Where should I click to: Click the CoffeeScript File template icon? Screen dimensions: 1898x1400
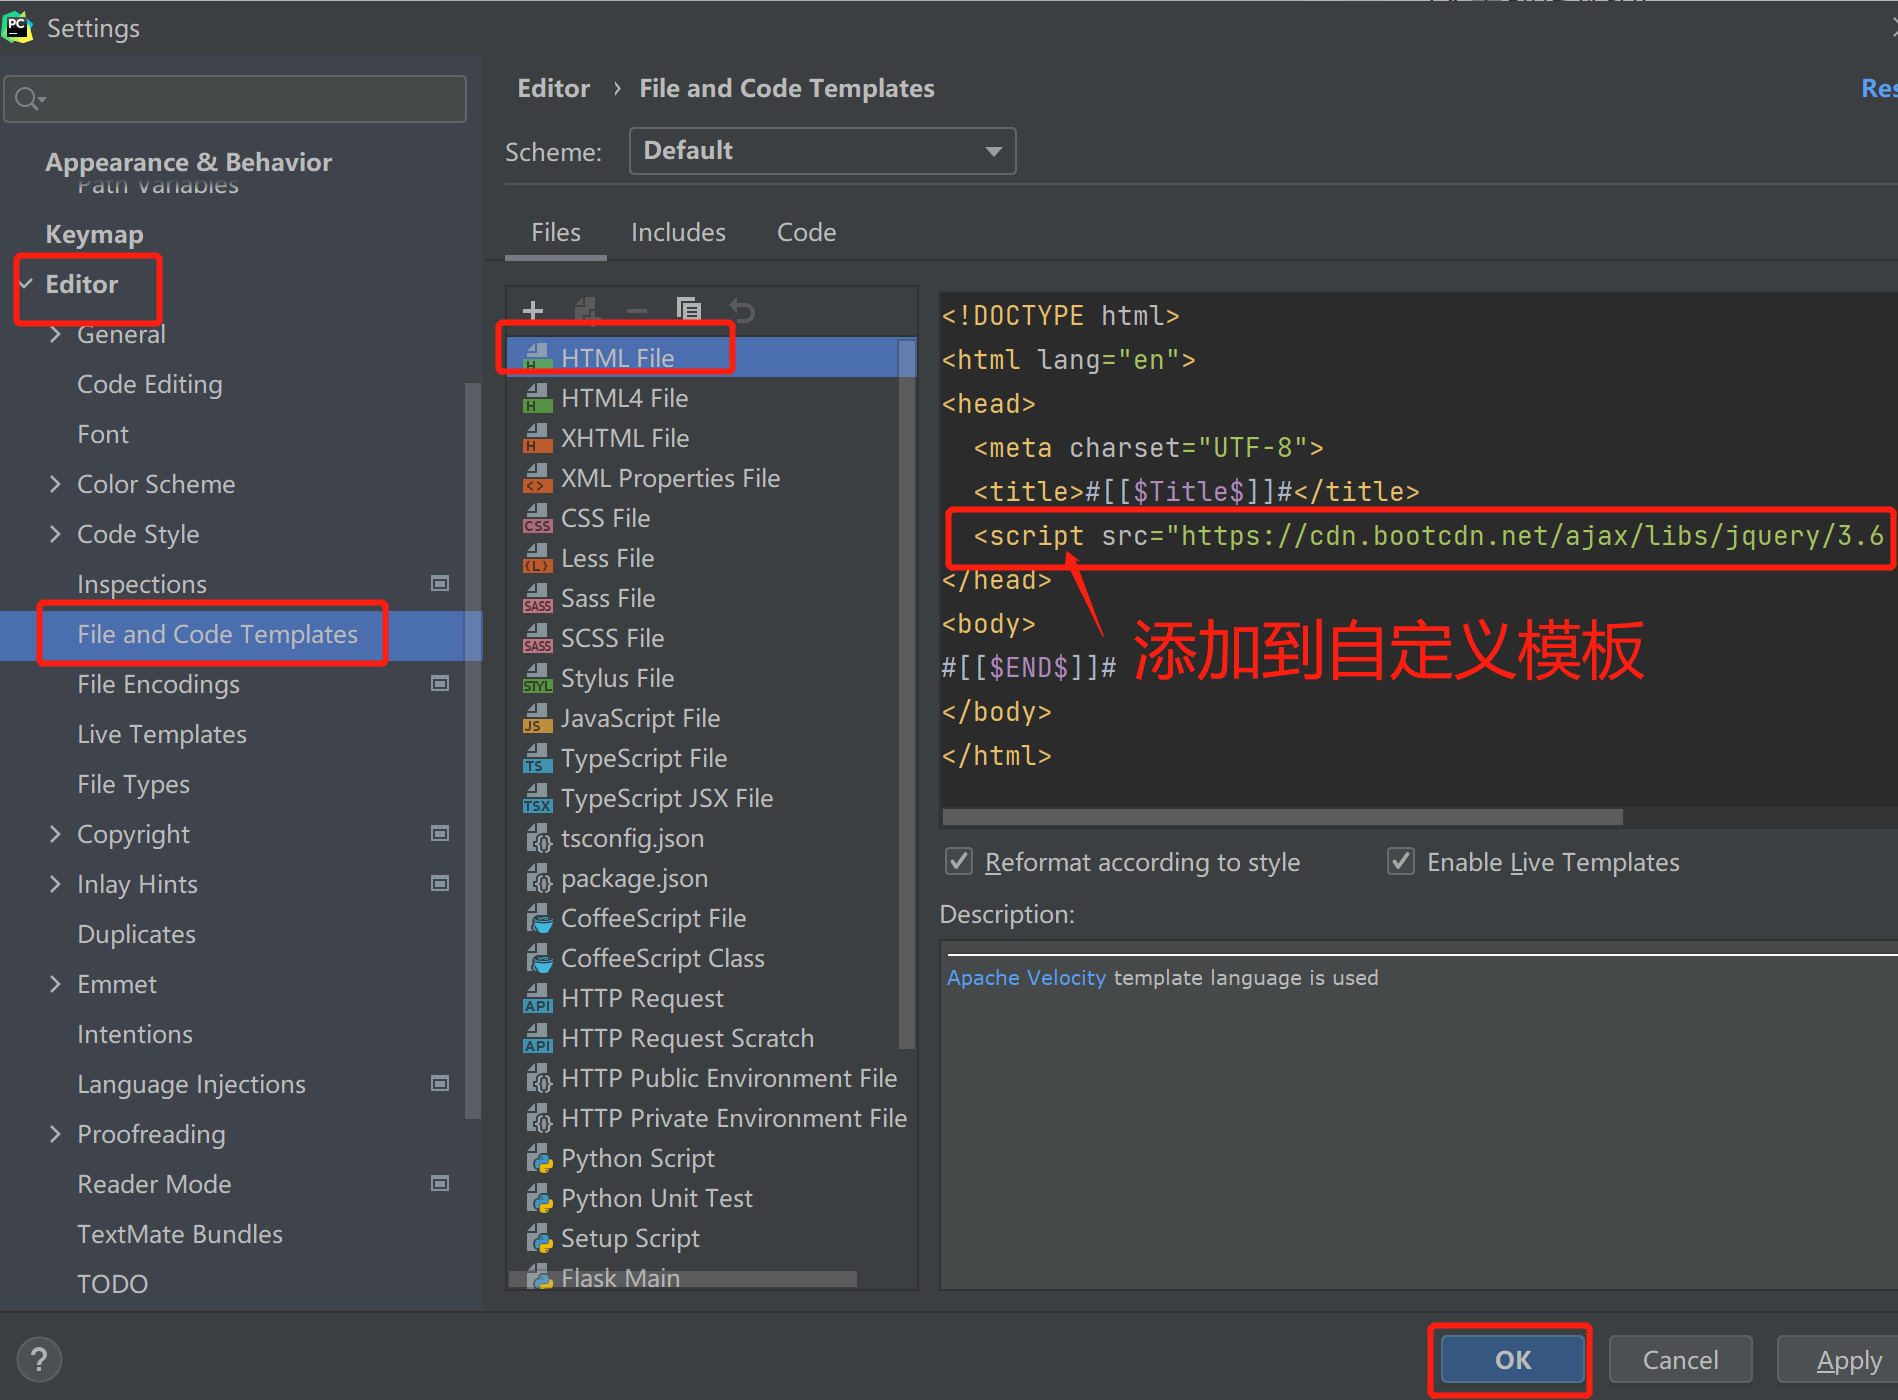click(x=538, y=918)
